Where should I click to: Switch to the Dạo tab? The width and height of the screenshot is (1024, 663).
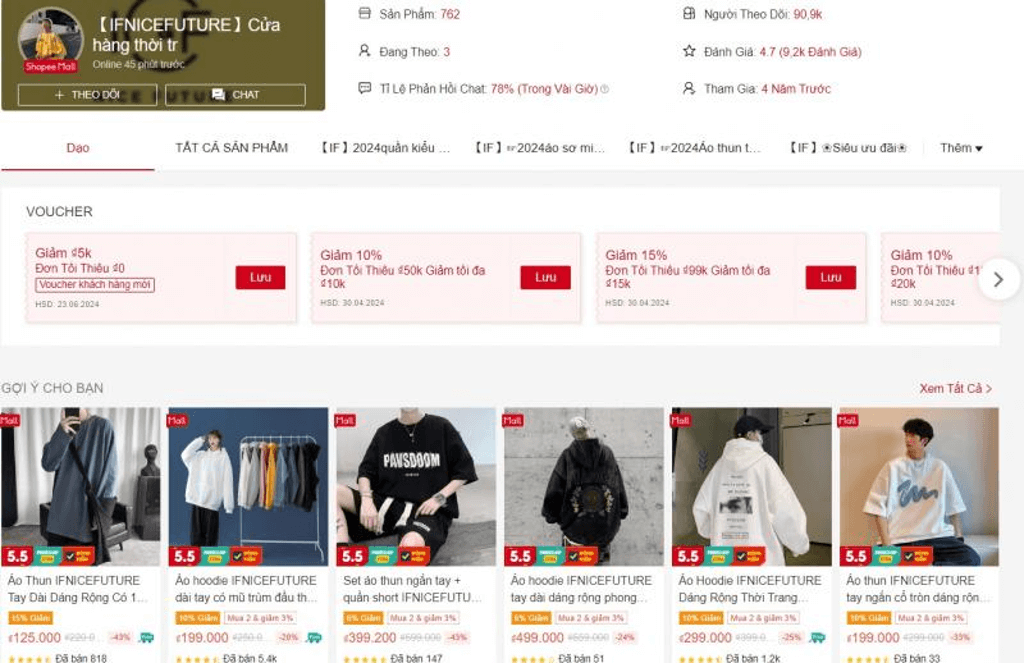(x=78, y=148)
